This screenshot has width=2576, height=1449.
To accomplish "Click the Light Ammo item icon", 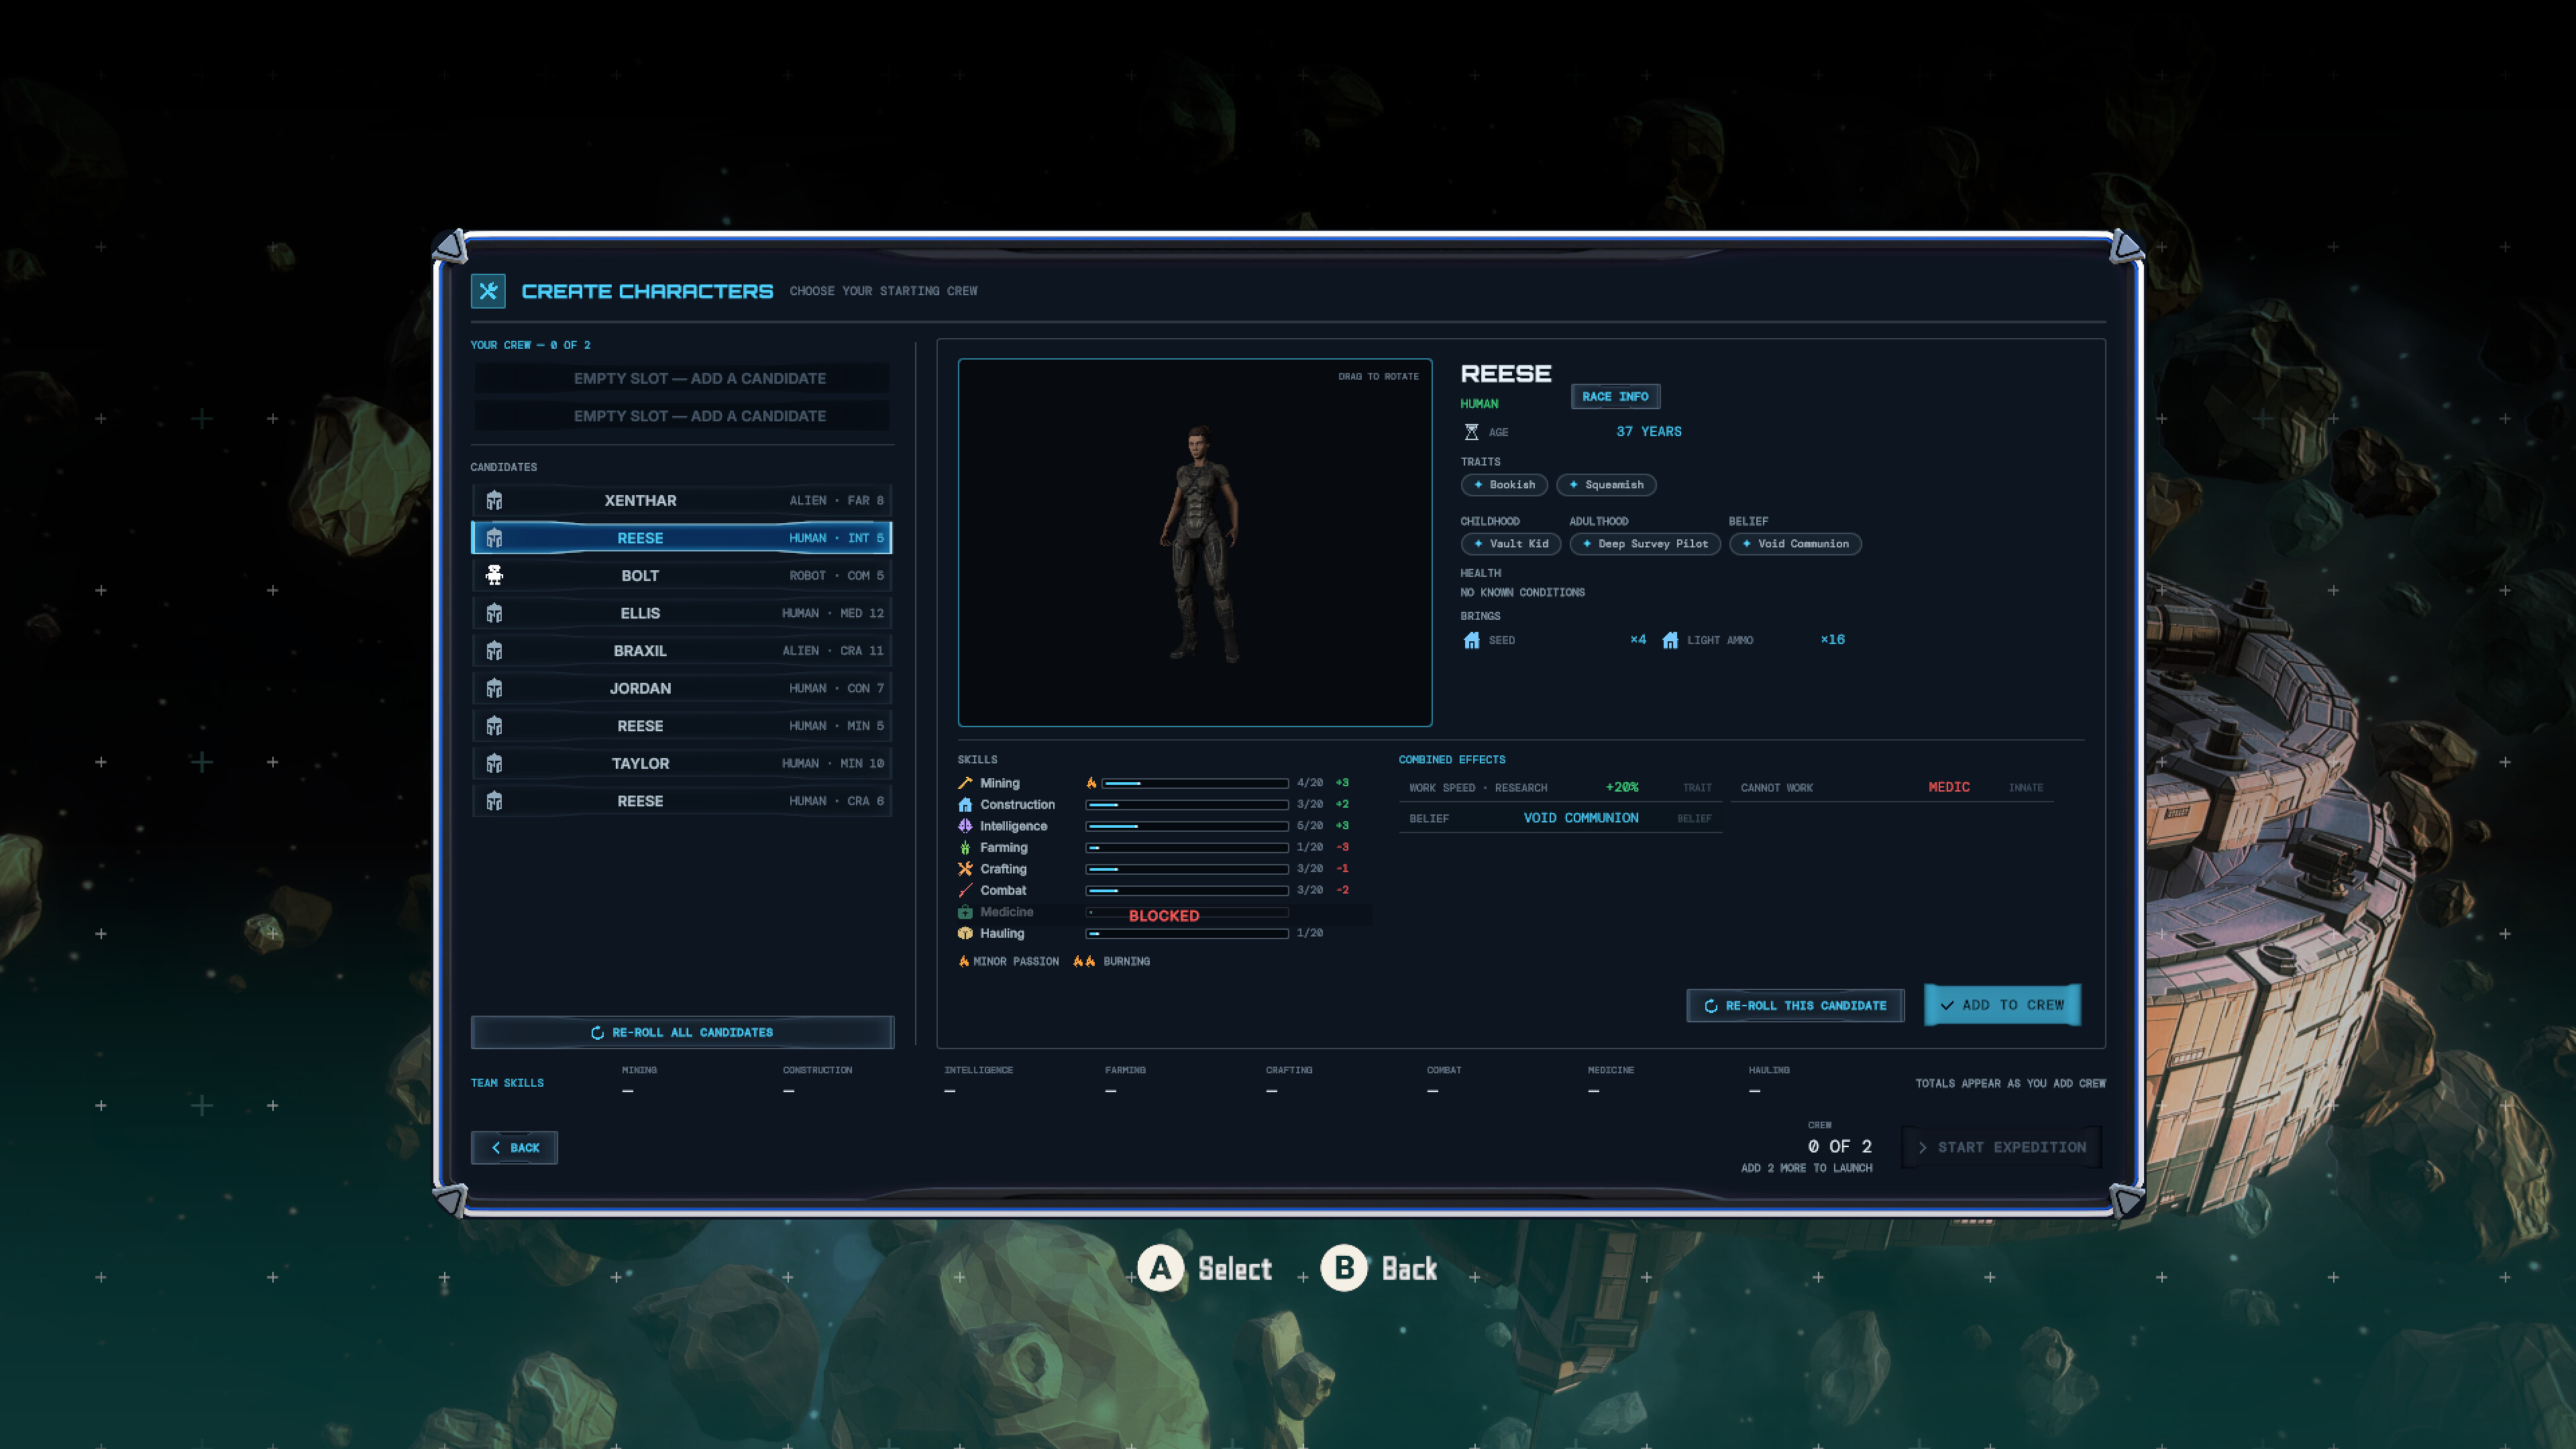I will coord(1670,640).
